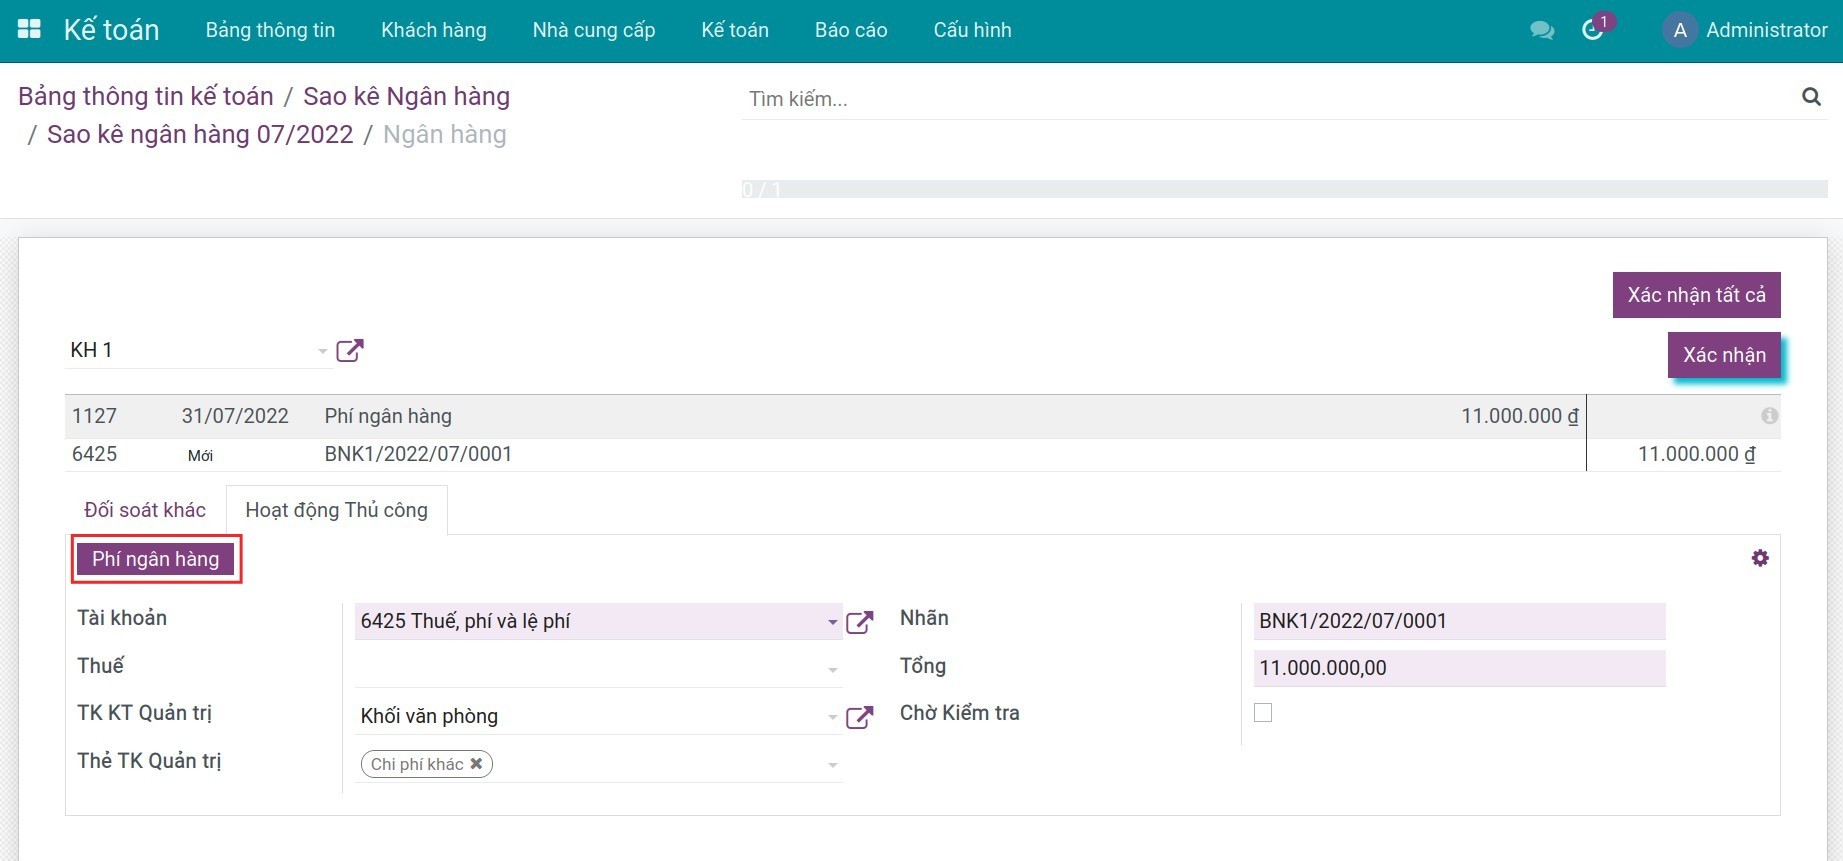Click the info icon on statement line

click(x=1769, y=416)
